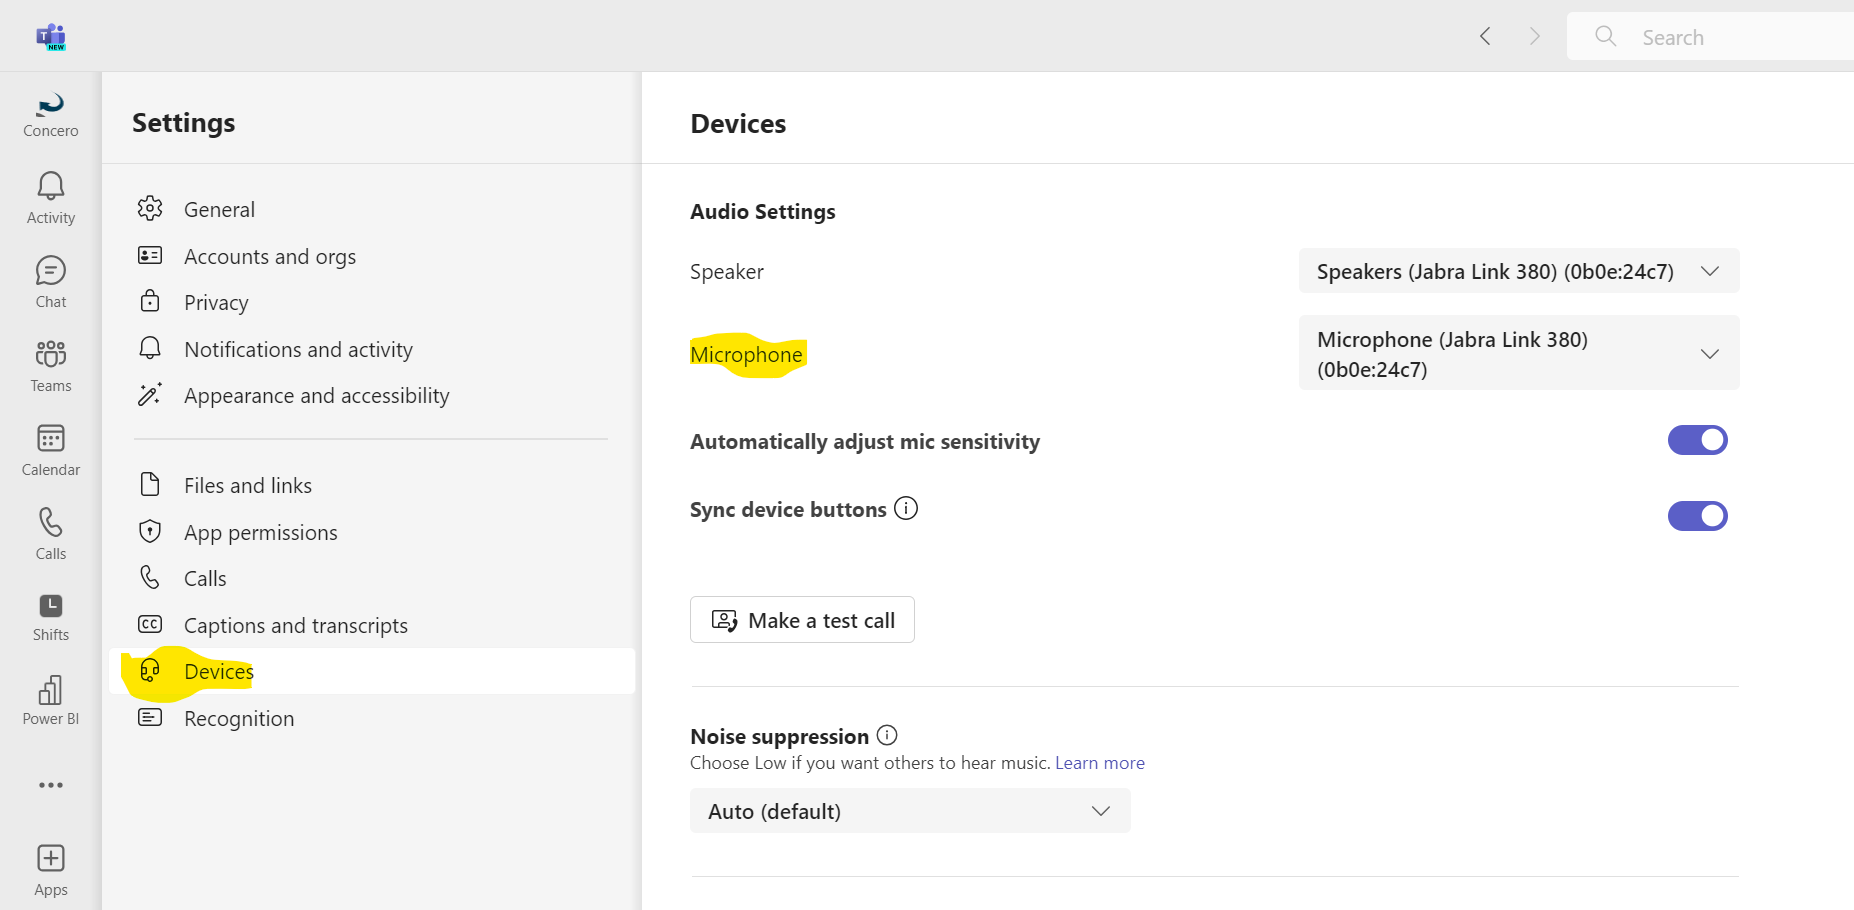The image size is (1854, 910).
Task: Open the Microphone device dropdown
Action: click(1518, 354)
